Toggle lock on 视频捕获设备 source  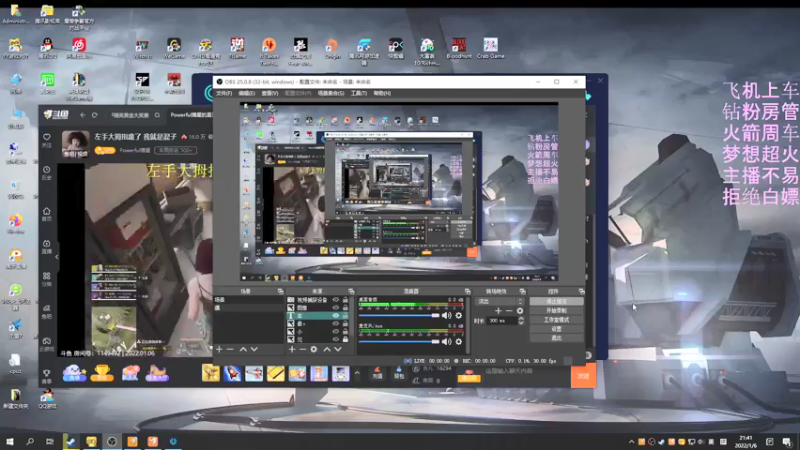click(345, 300)
